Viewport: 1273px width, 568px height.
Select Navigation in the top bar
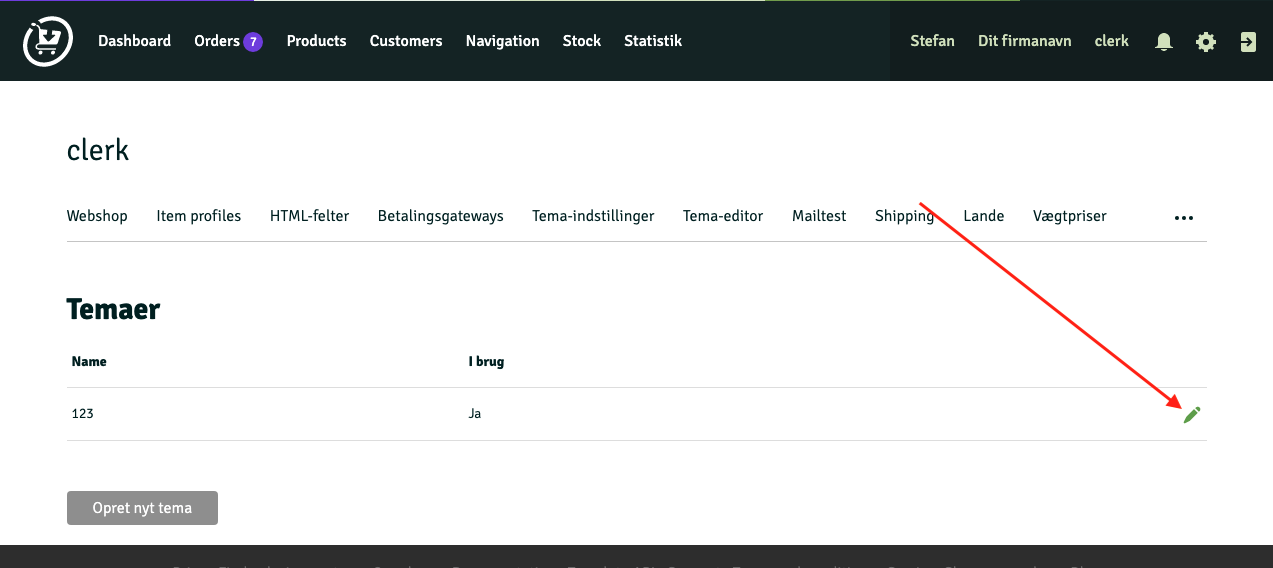(502, 41)
